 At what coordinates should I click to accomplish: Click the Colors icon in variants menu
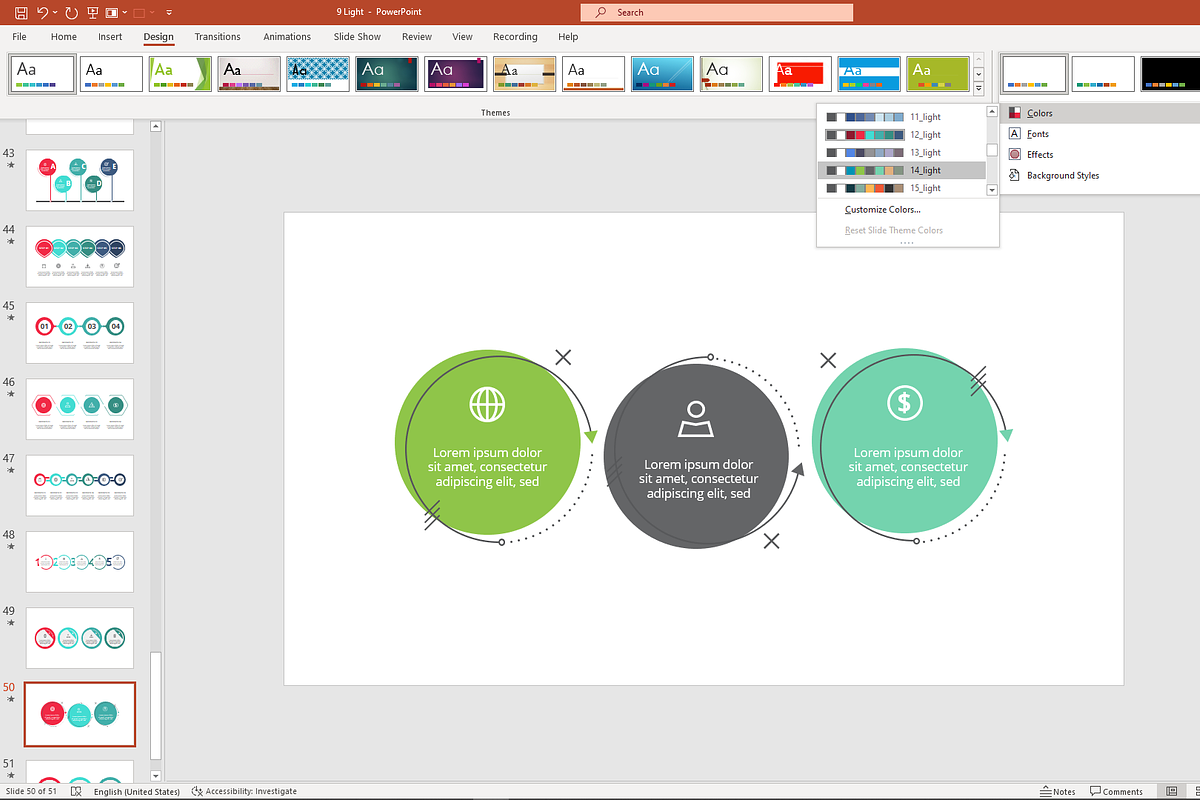1015,113
